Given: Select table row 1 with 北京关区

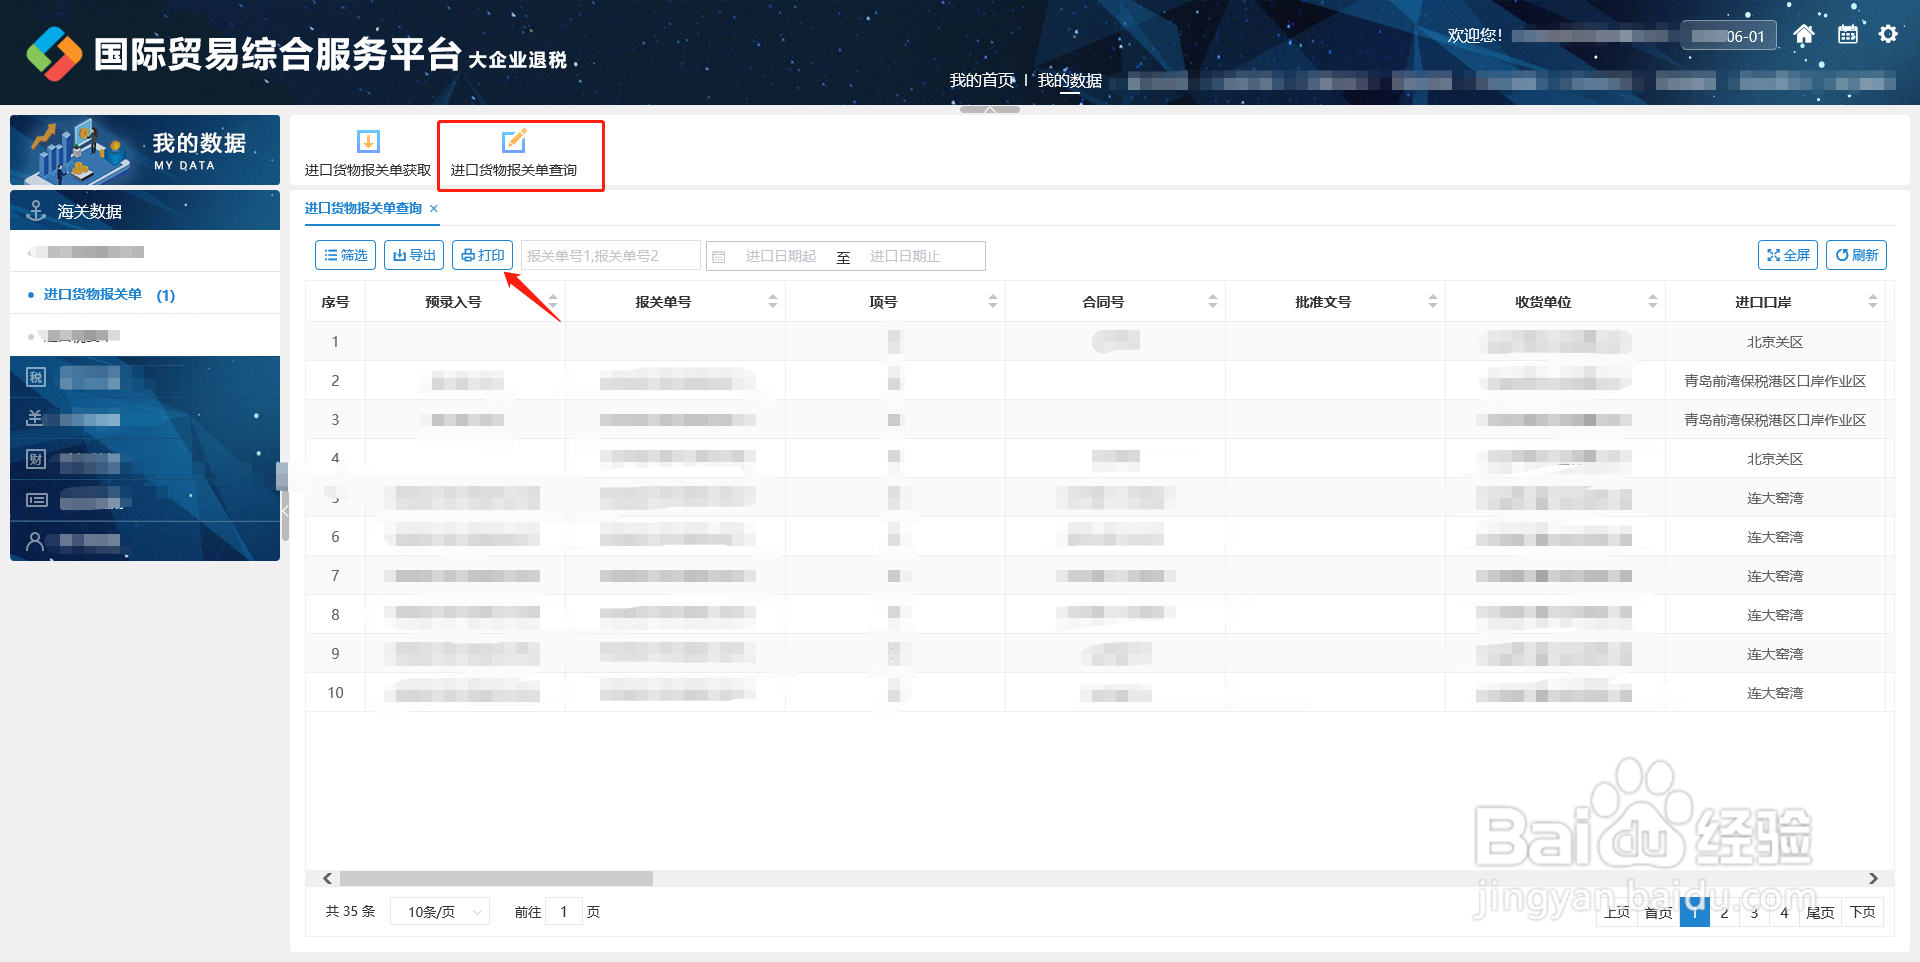Looking at the screenshot, I should pyautogui.click(x=1099, y=341).
